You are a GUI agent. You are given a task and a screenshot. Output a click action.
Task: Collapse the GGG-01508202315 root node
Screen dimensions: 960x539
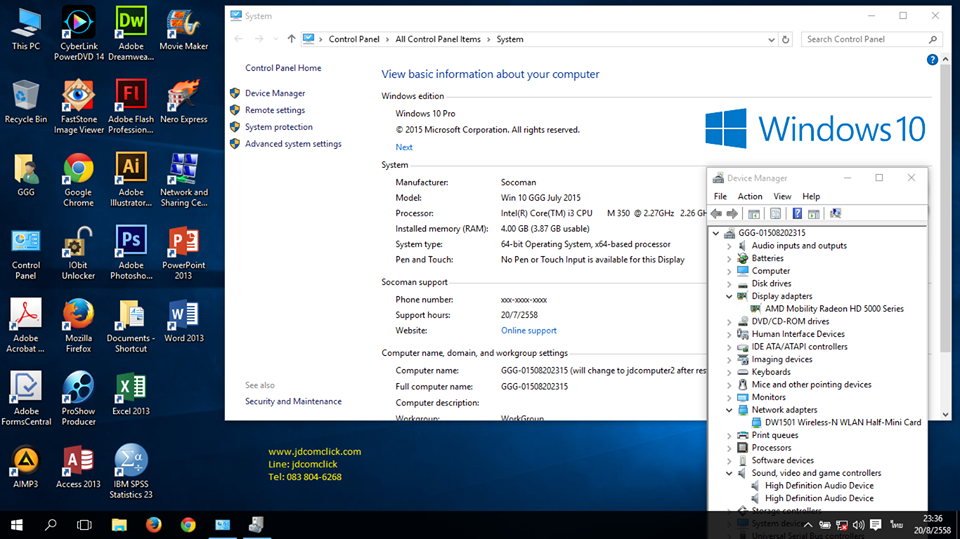(716, 233)
